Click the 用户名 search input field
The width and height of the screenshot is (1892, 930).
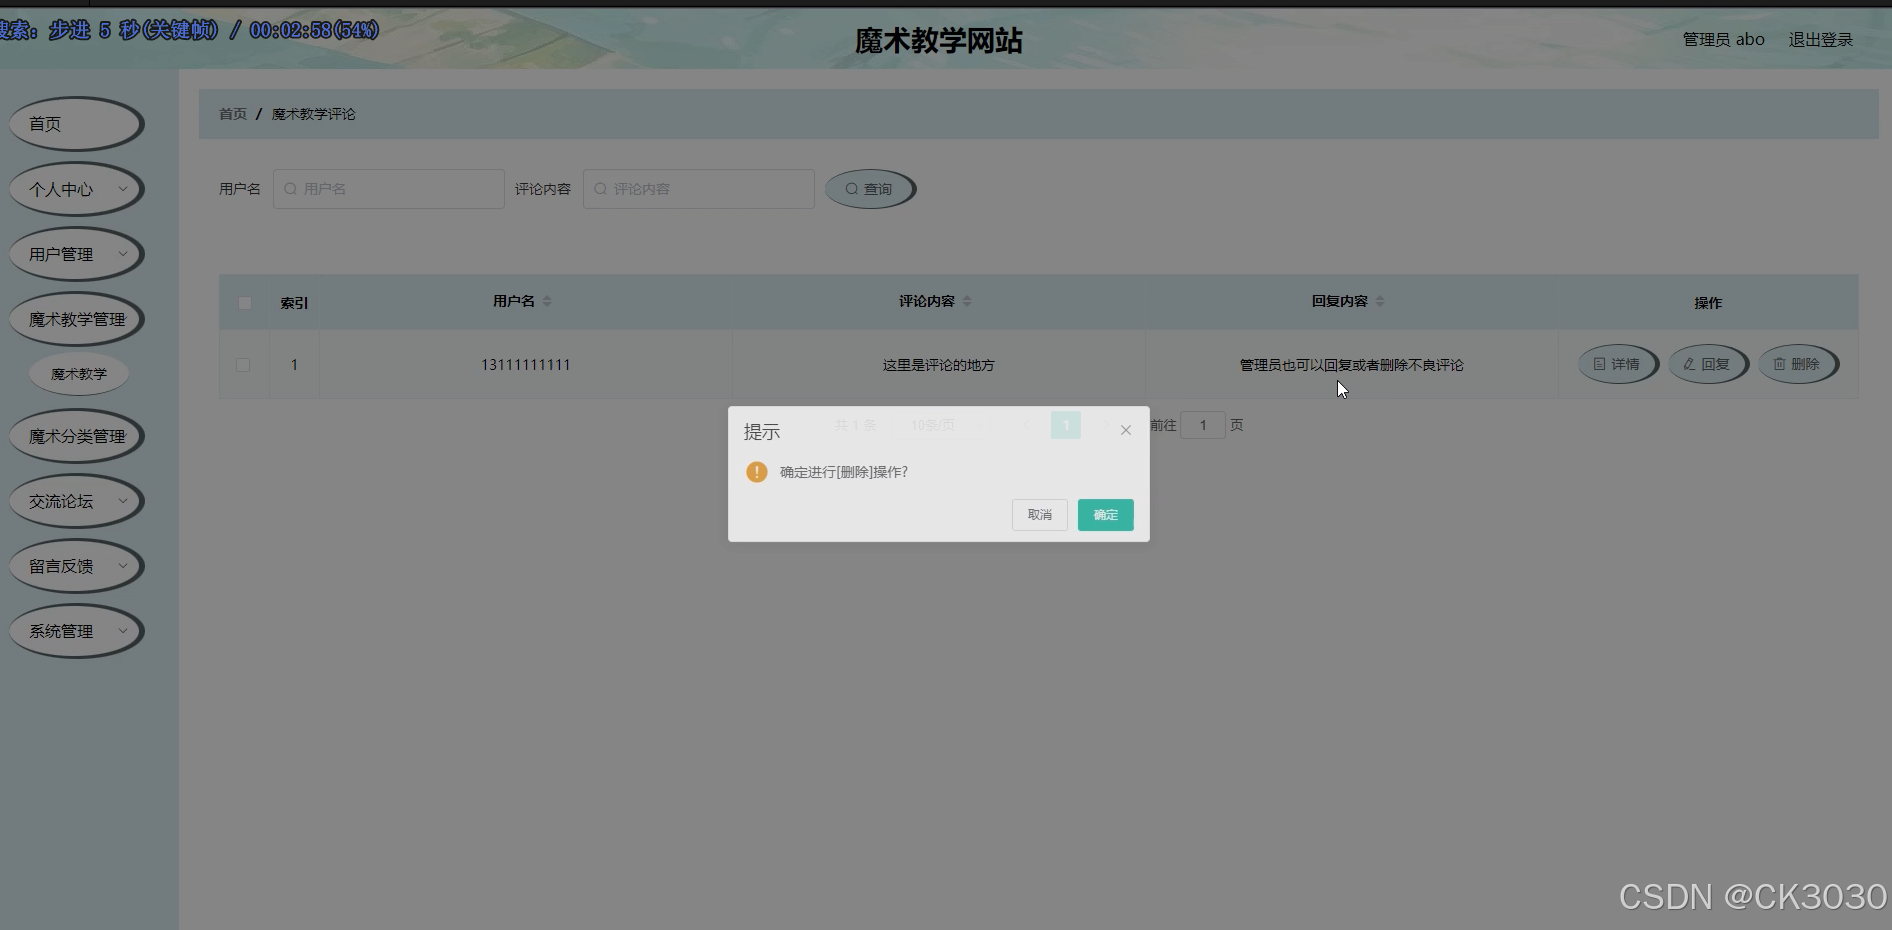(x=389, y=189)
